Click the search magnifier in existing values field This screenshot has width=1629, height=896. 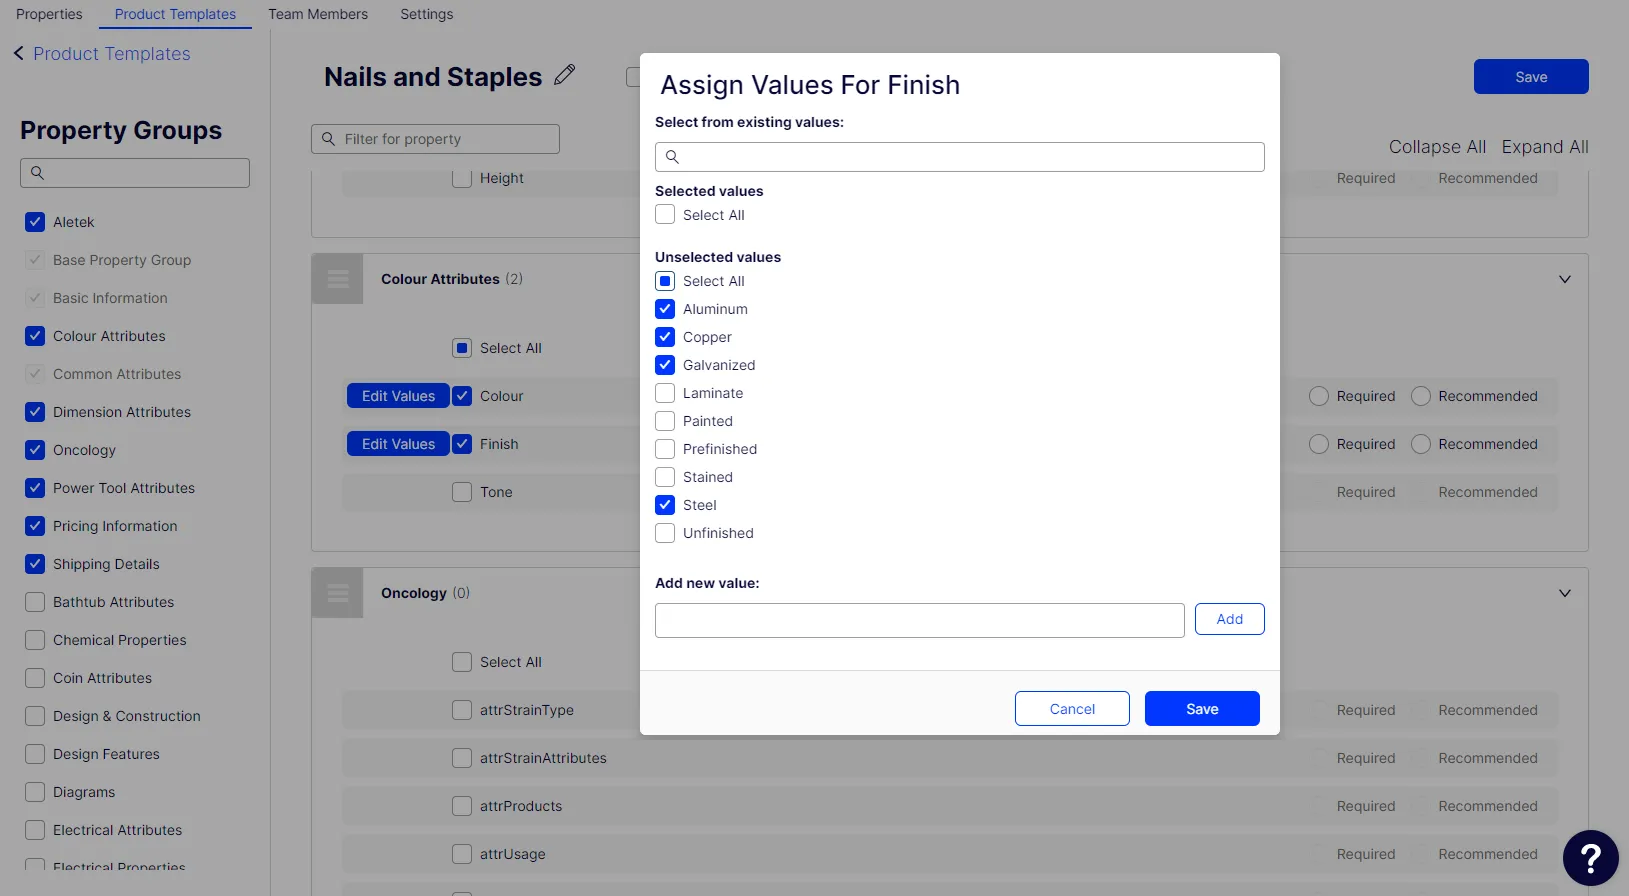[x=672, y=157]
